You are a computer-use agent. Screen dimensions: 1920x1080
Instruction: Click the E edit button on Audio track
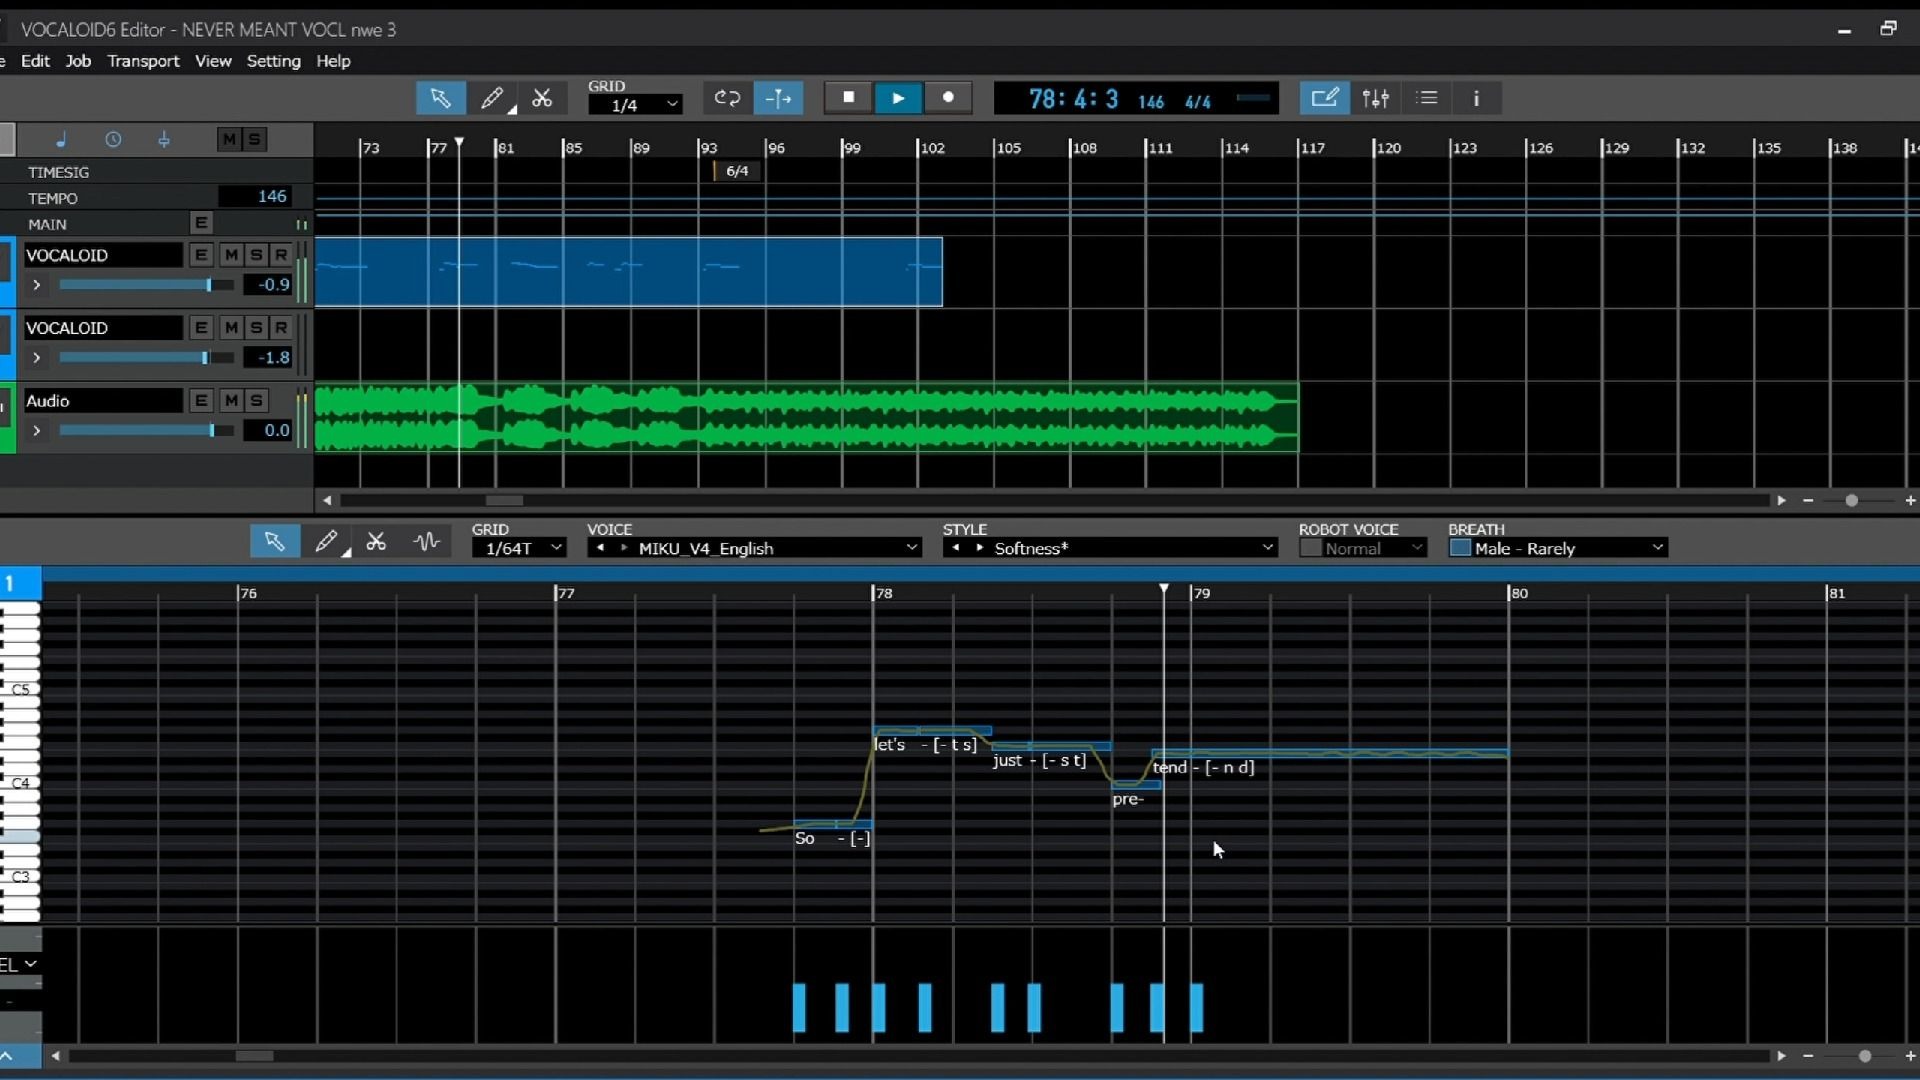point(201,401)
